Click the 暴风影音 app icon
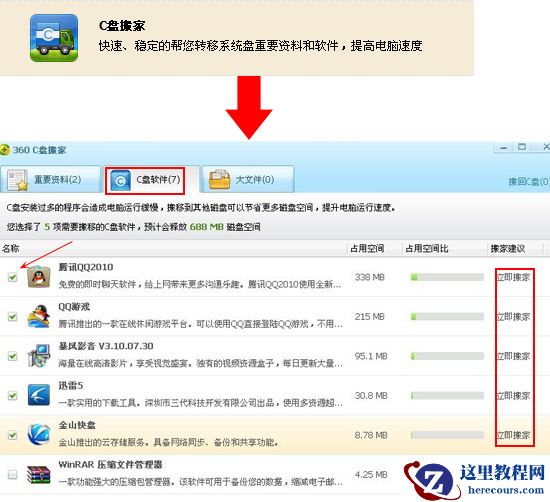550x502 pixels. tap(39, 356)
